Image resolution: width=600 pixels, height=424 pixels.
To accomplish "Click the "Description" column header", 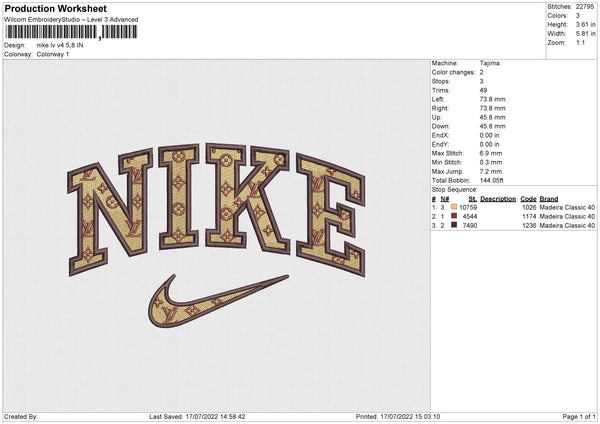I will [498, 199].
